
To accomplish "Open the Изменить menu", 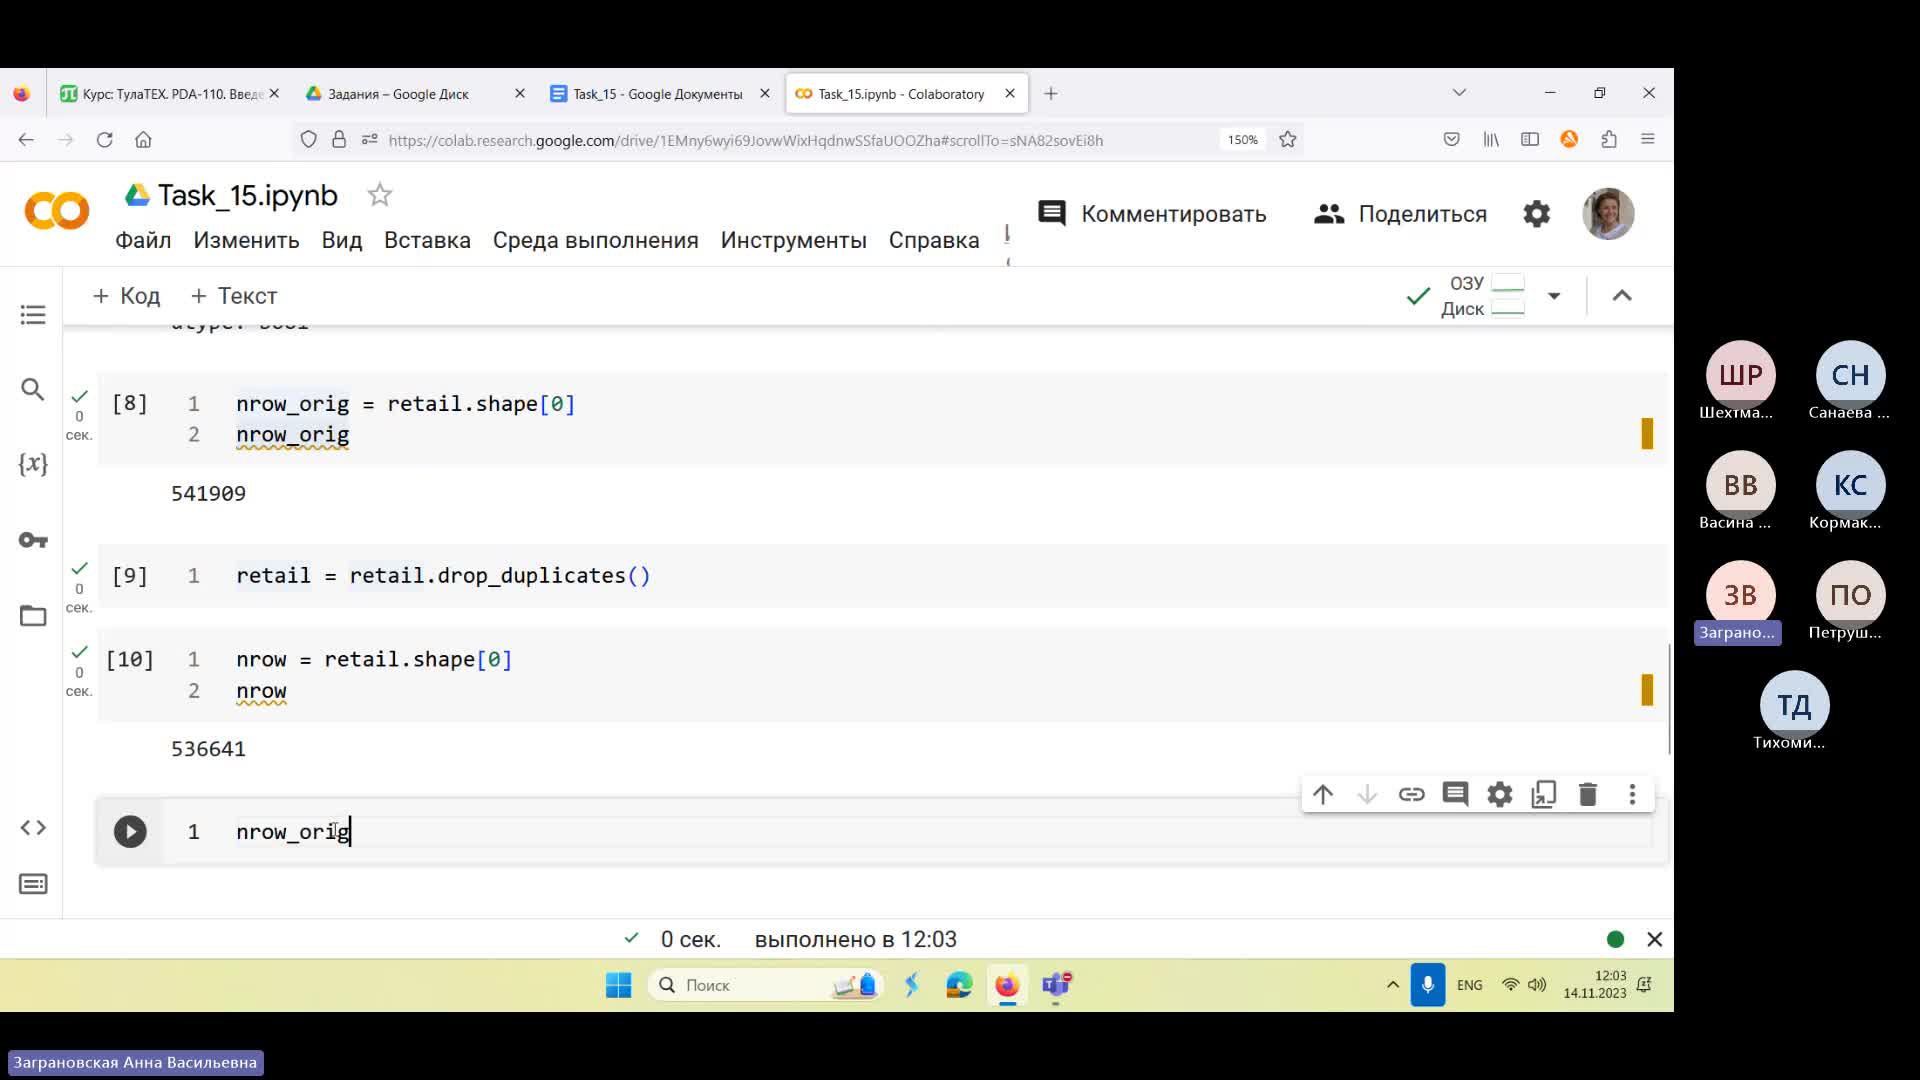I will click(x=246, y=241).
